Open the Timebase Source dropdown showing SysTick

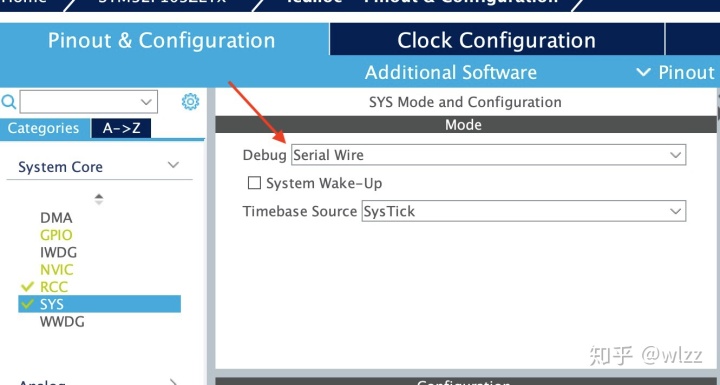(x=524, y=211)
